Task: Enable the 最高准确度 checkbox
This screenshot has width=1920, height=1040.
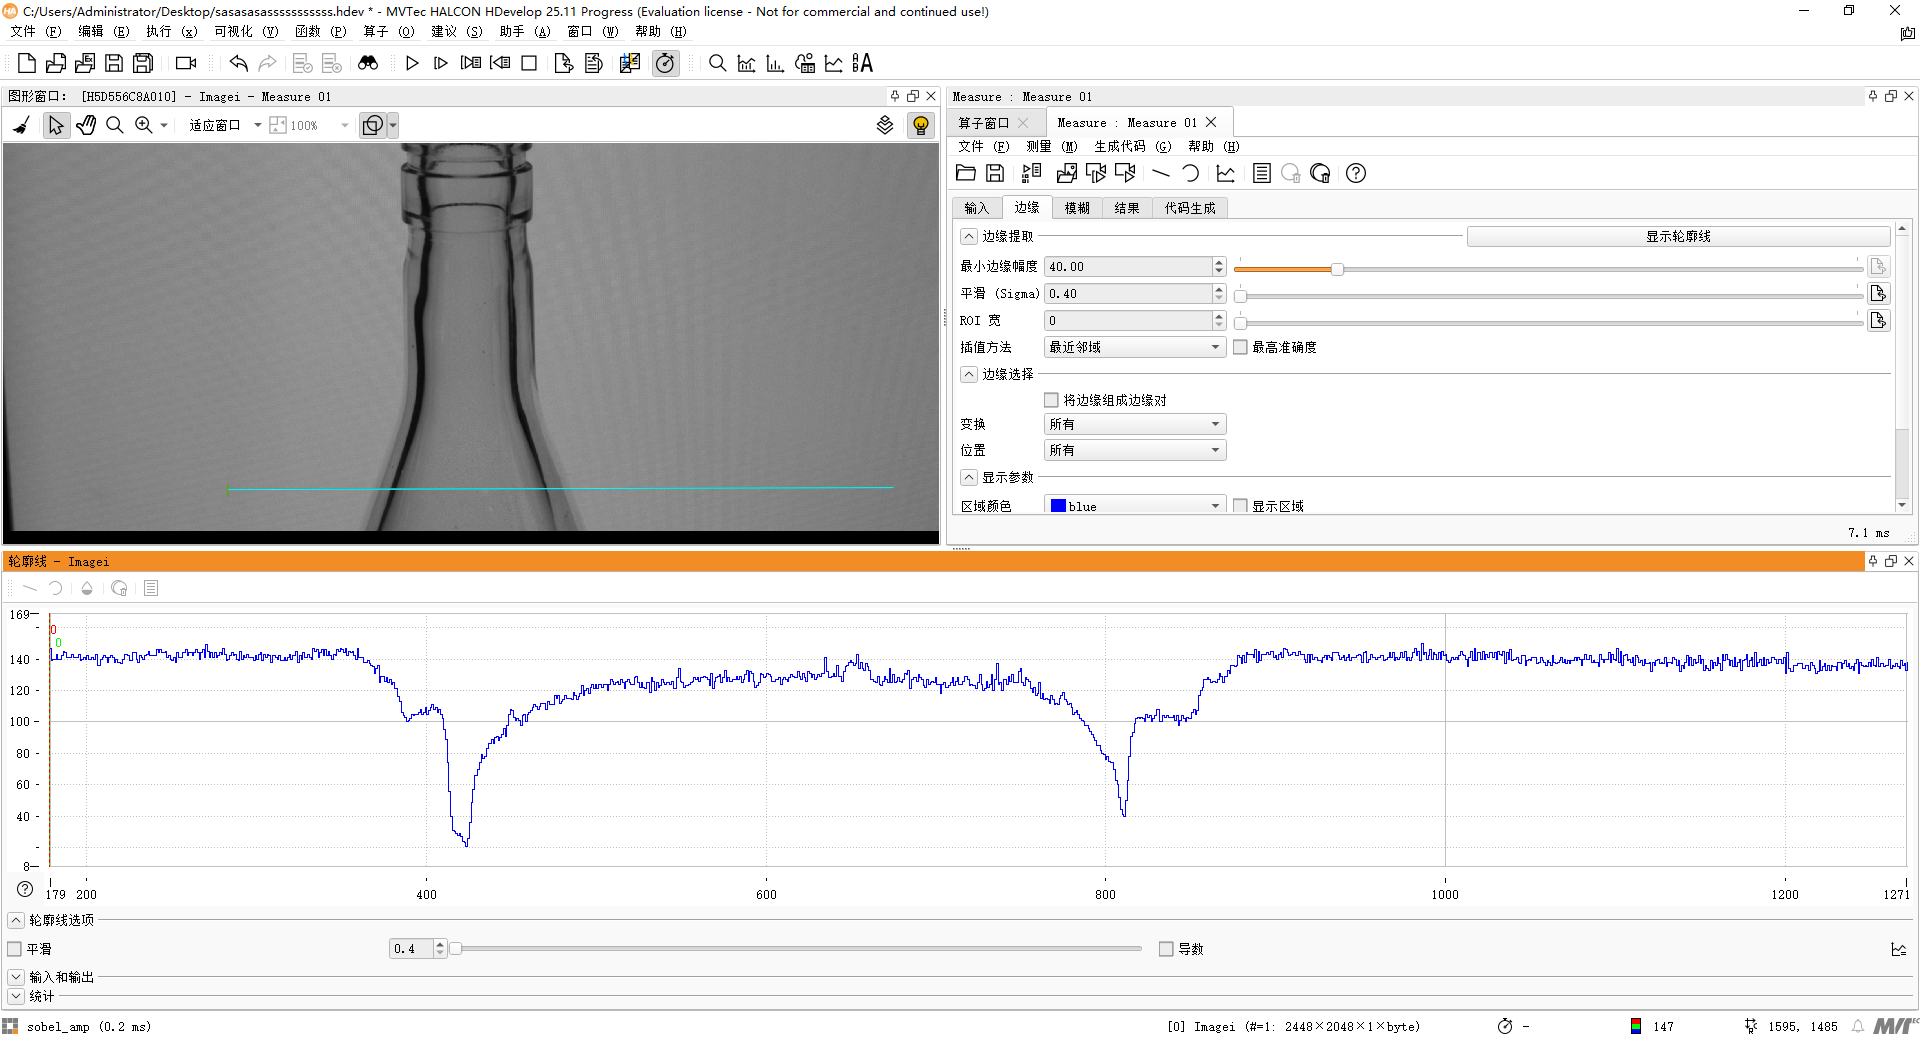Action: coord(1240,347)
